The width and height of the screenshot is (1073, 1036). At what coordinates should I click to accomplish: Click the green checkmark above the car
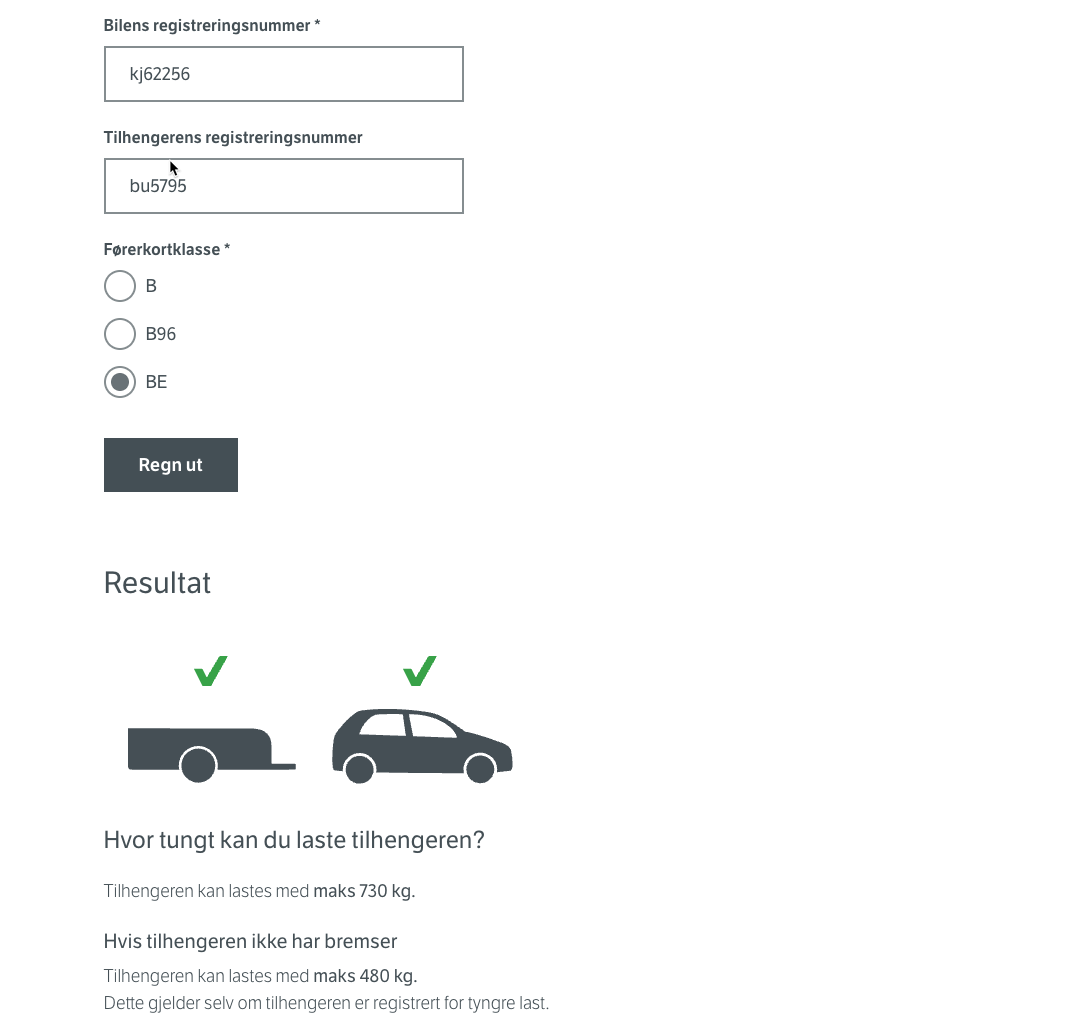coord(419,671)
